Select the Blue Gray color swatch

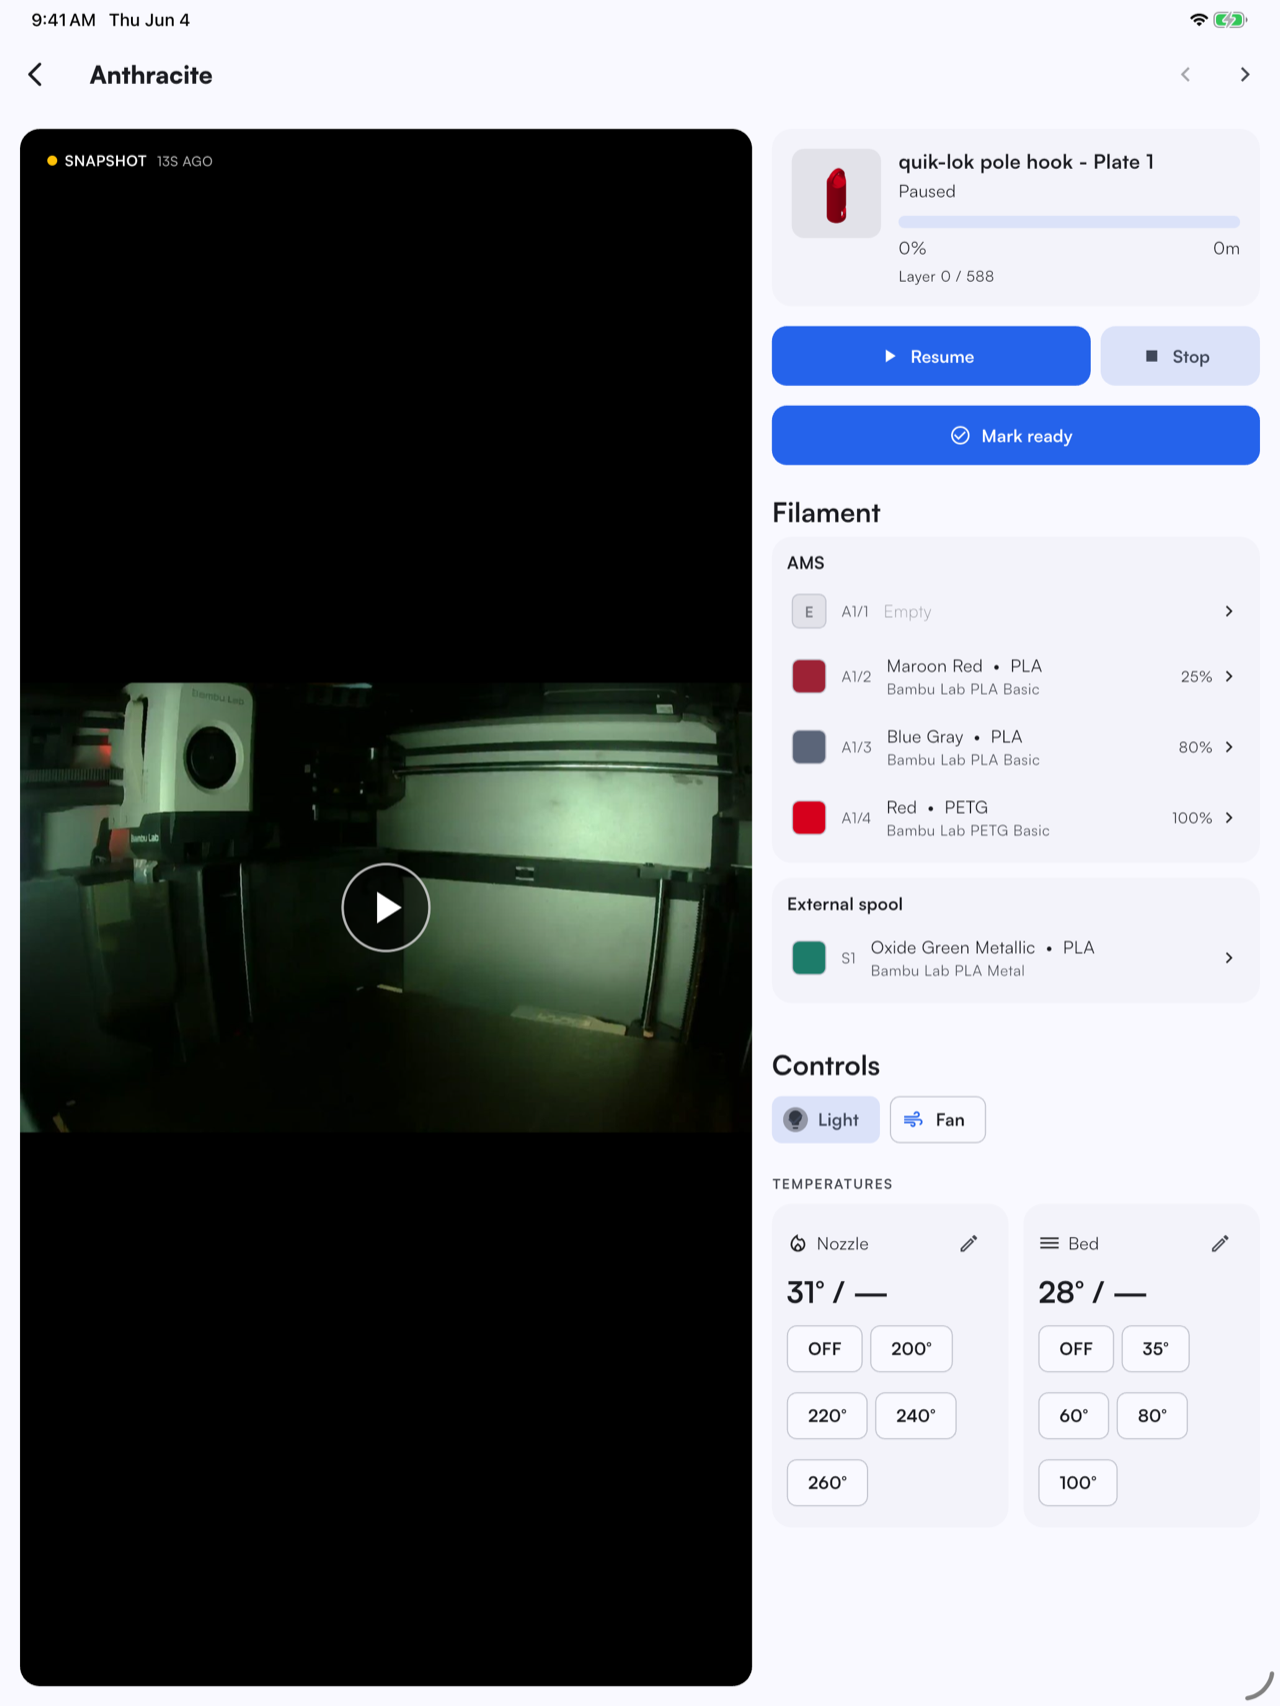[x=809, y=747]
